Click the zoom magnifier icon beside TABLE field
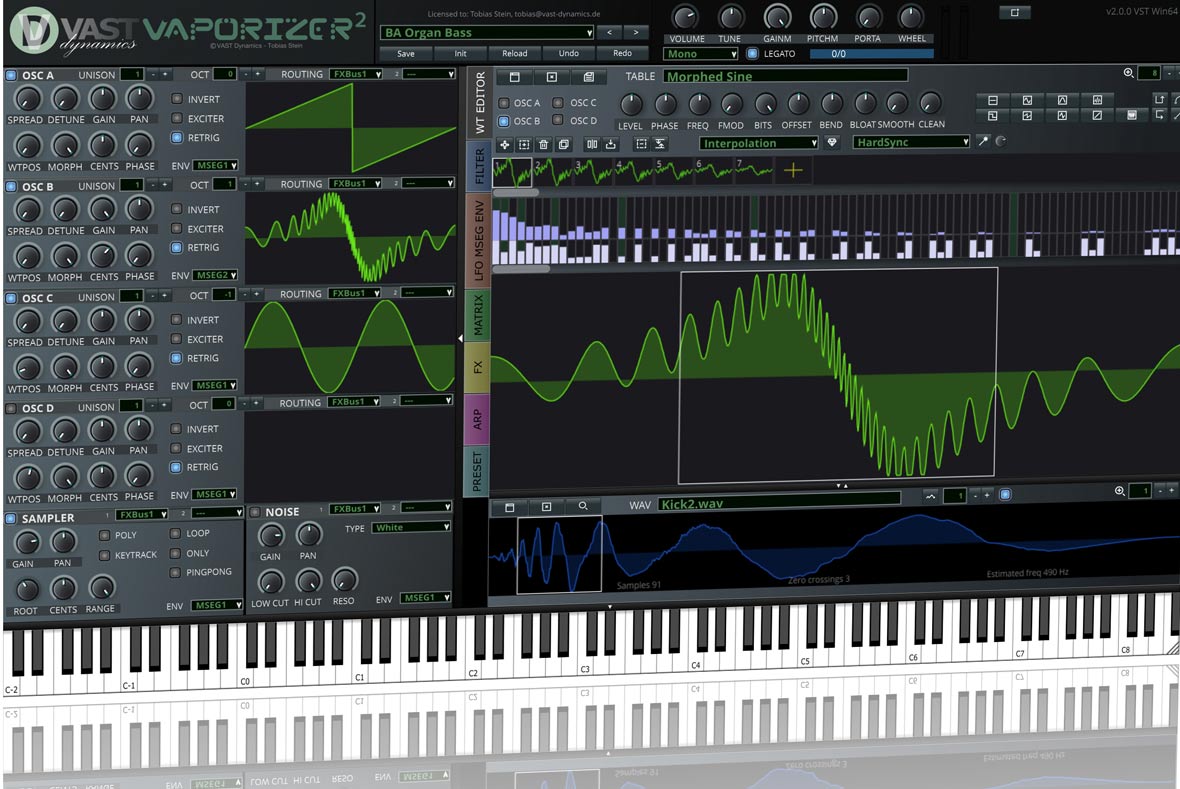Image resolution: width=1180 pixels, height=789 pixels. pyautogui.click(x=1129, y=73)
